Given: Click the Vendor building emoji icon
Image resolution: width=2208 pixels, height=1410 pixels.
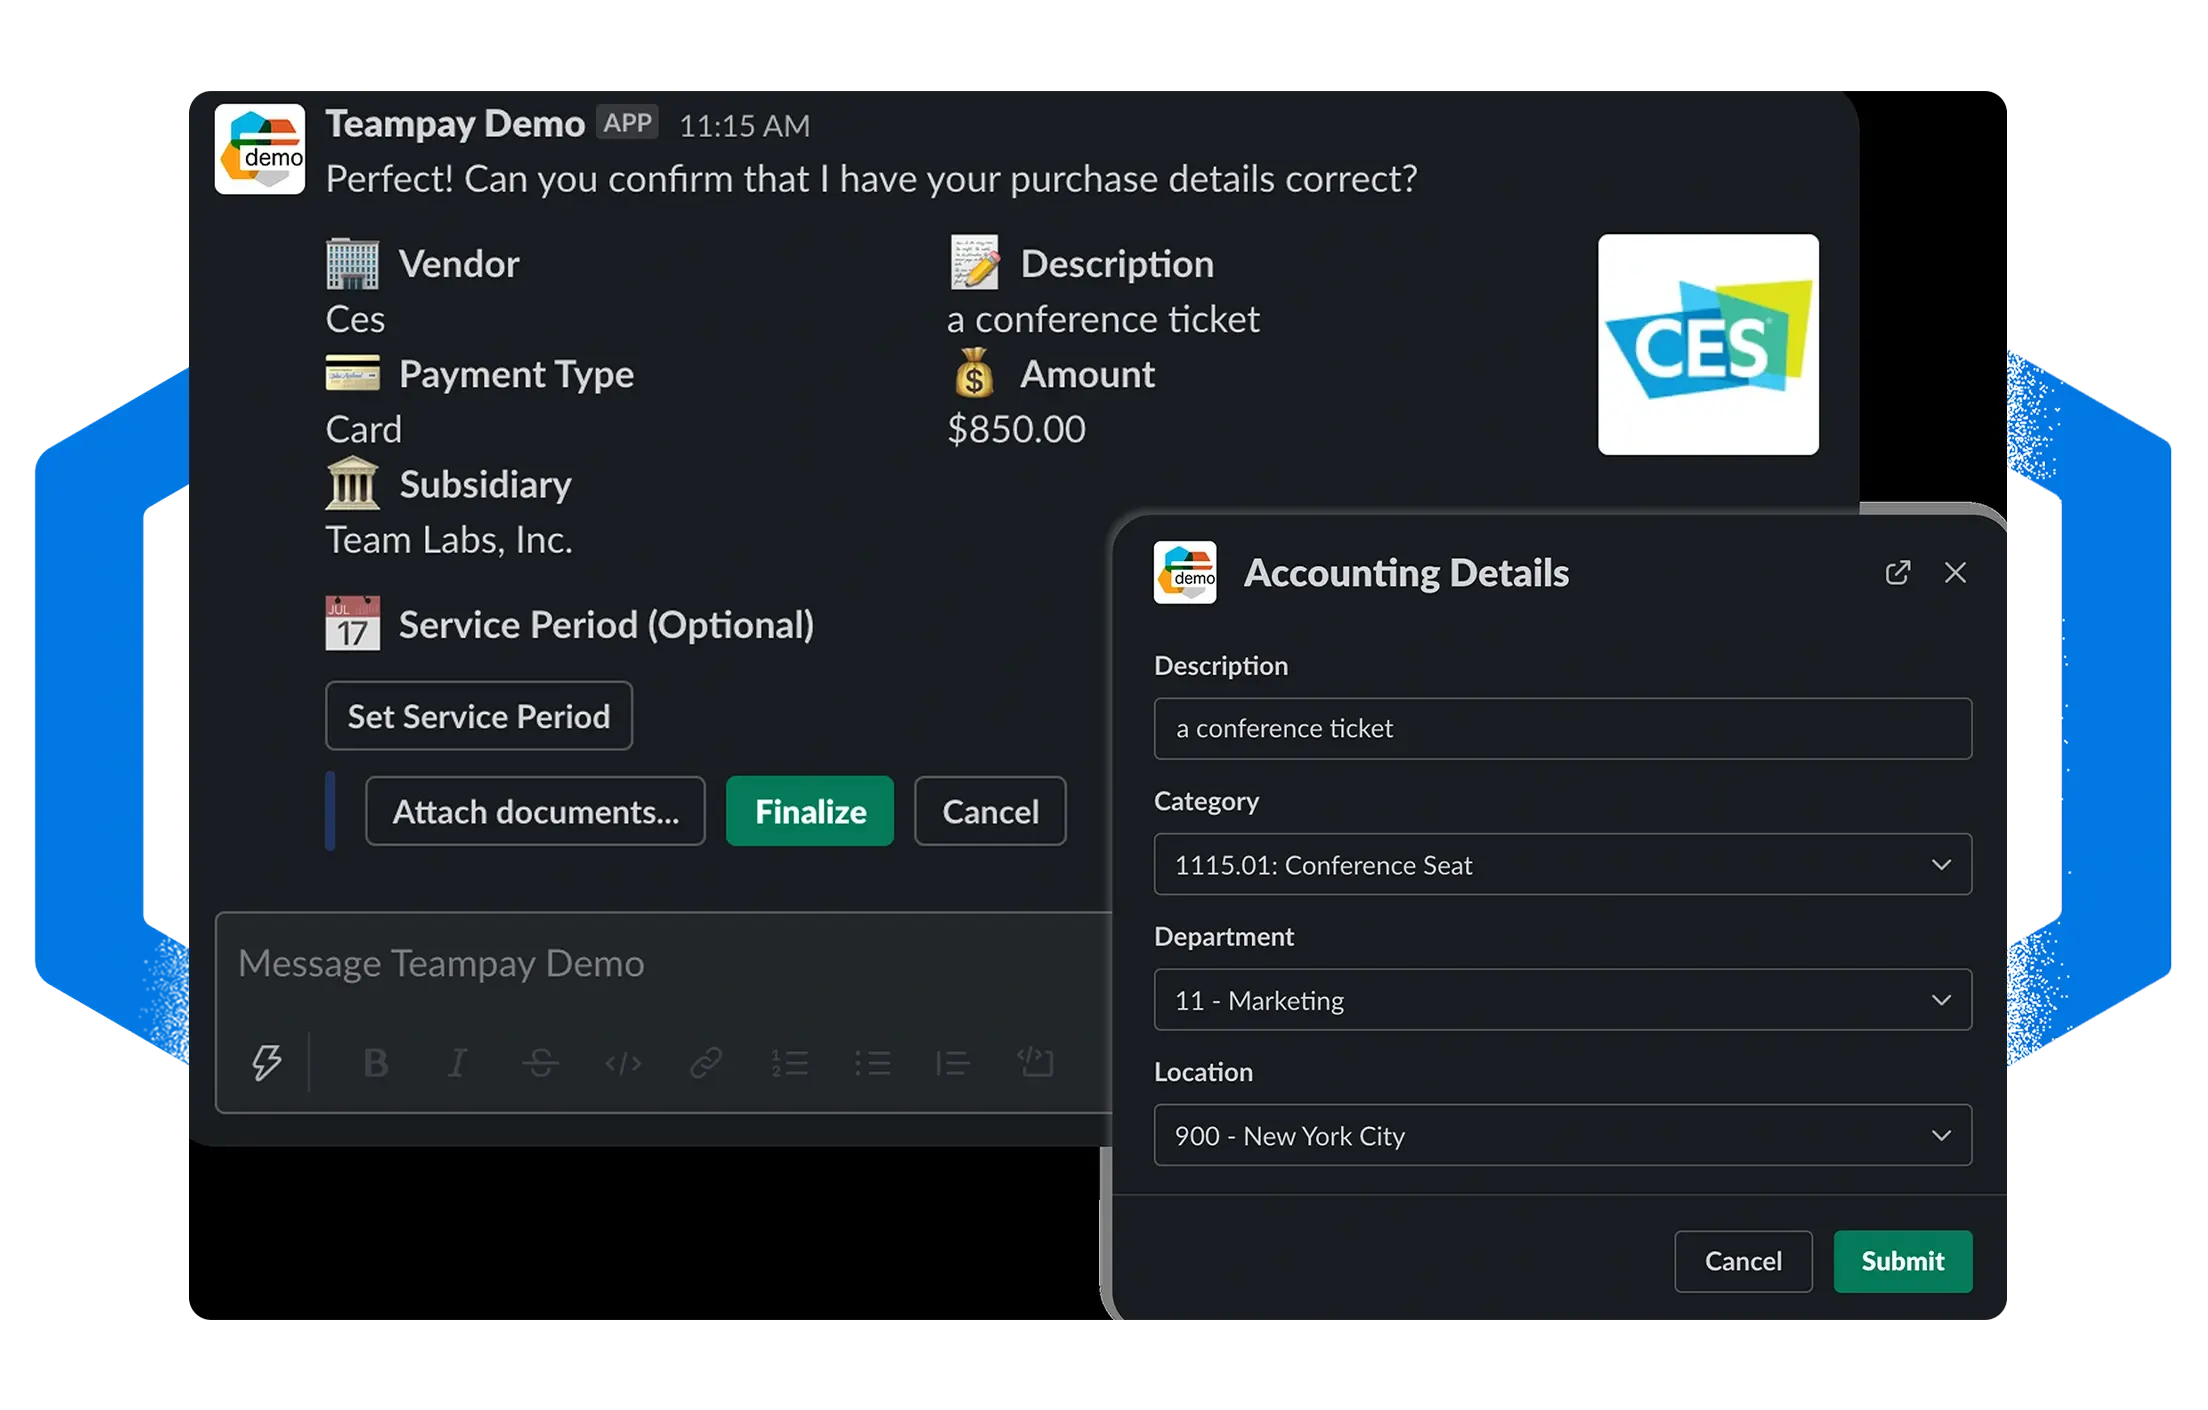Looking at the screenshot, I should pos(353,264).
